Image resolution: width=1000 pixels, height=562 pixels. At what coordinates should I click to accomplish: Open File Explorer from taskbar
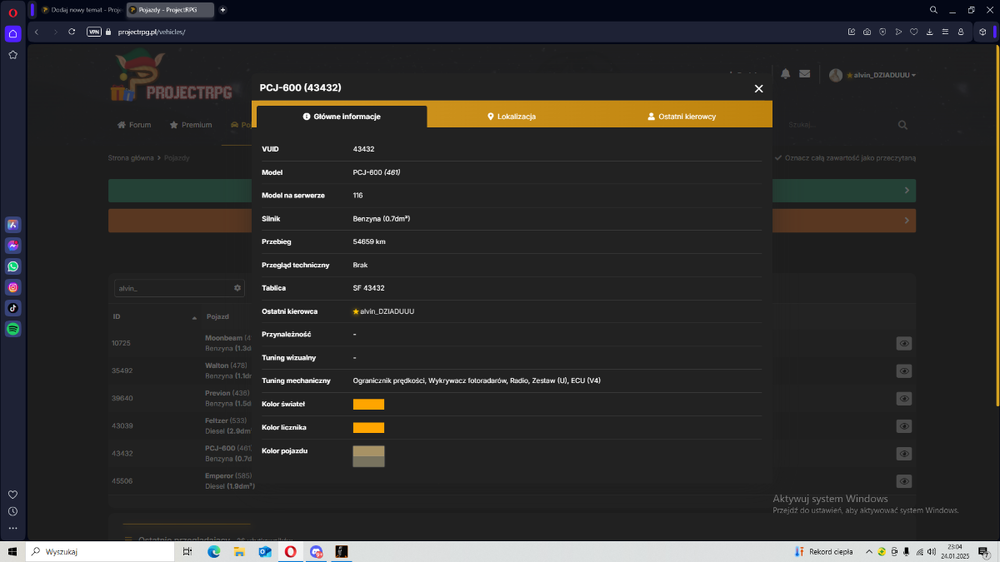(239, 552)
